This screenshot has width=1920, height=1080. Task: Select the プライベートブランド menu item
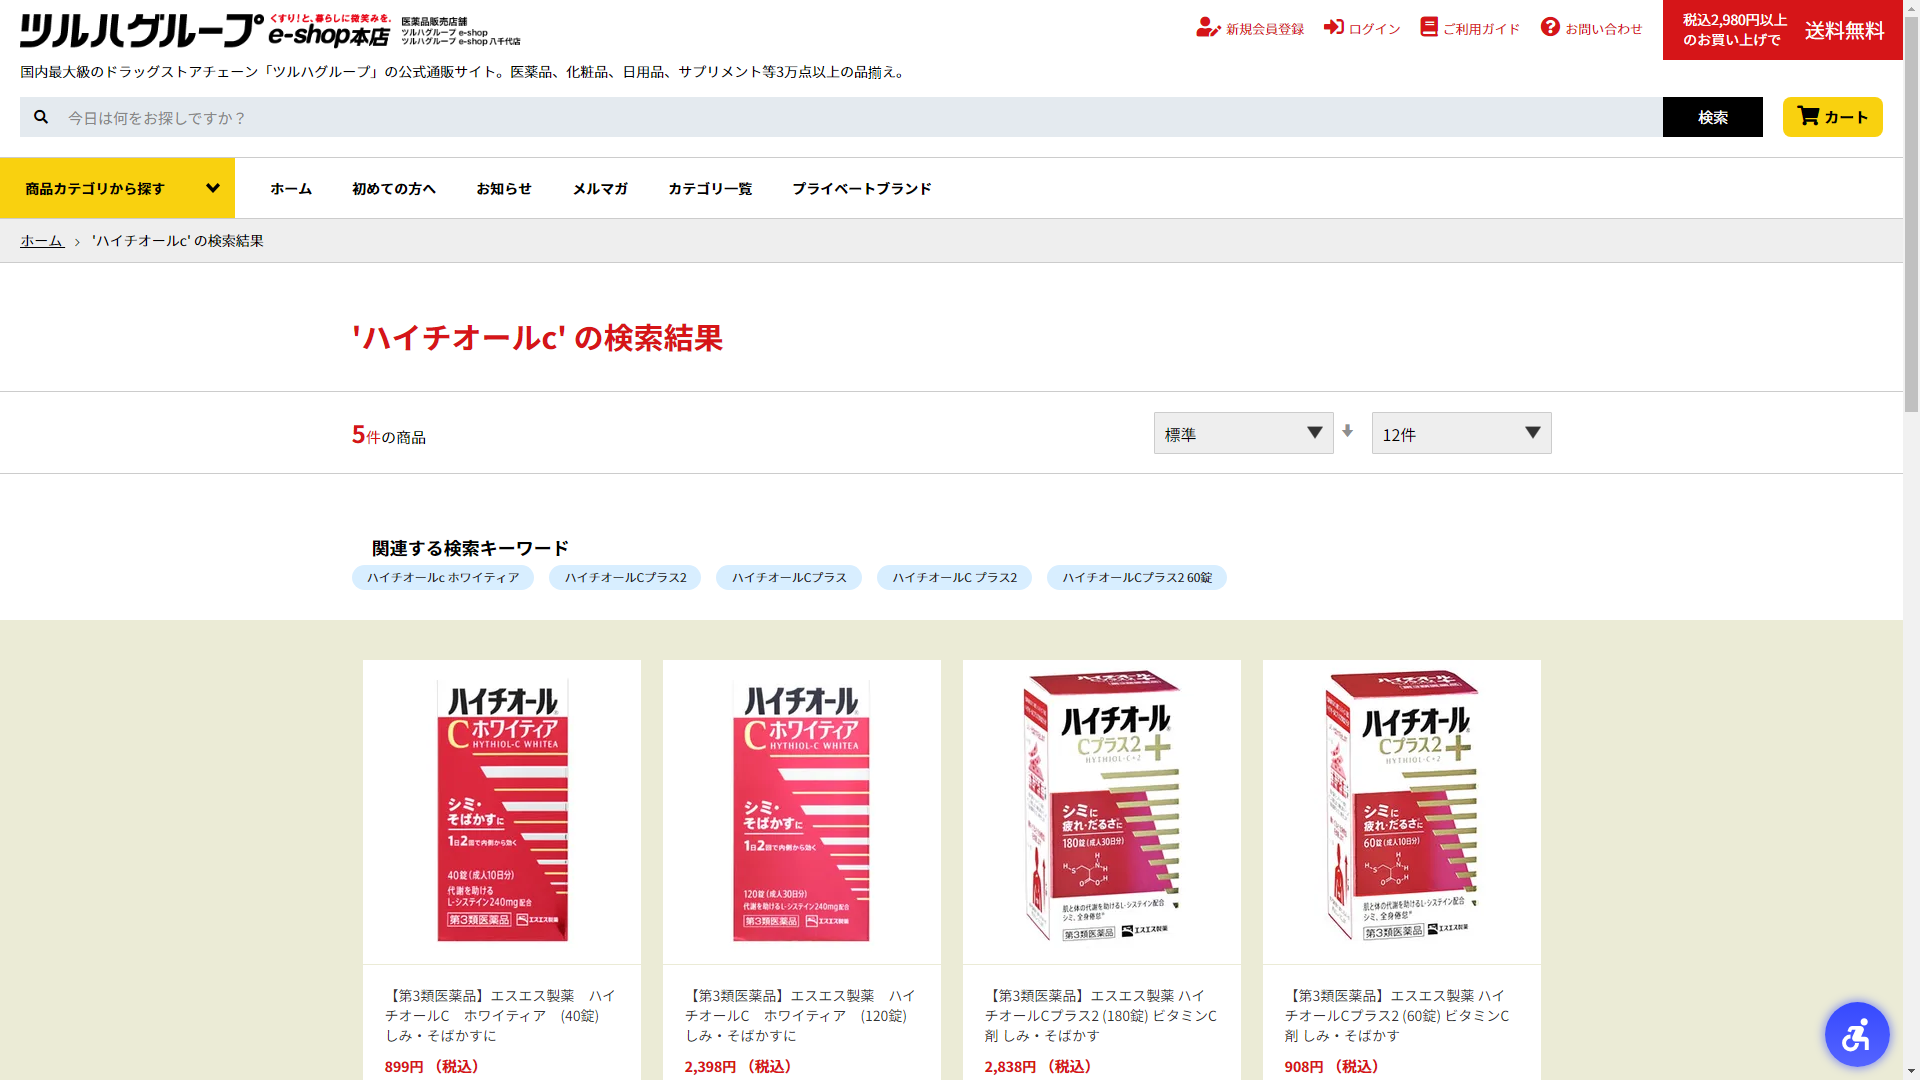pos(861,188)
